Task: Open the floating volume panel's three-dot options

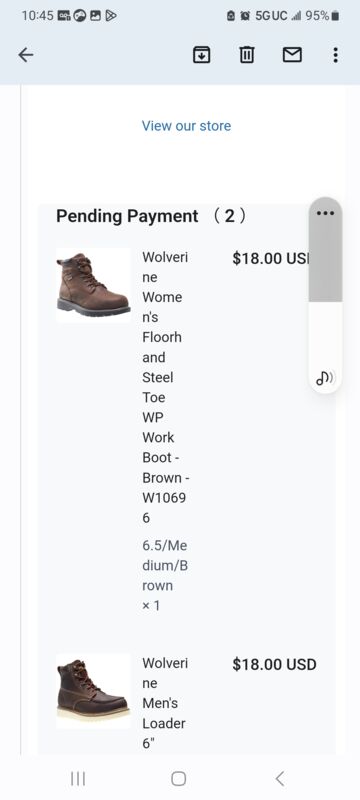Action: click(325, 213)
